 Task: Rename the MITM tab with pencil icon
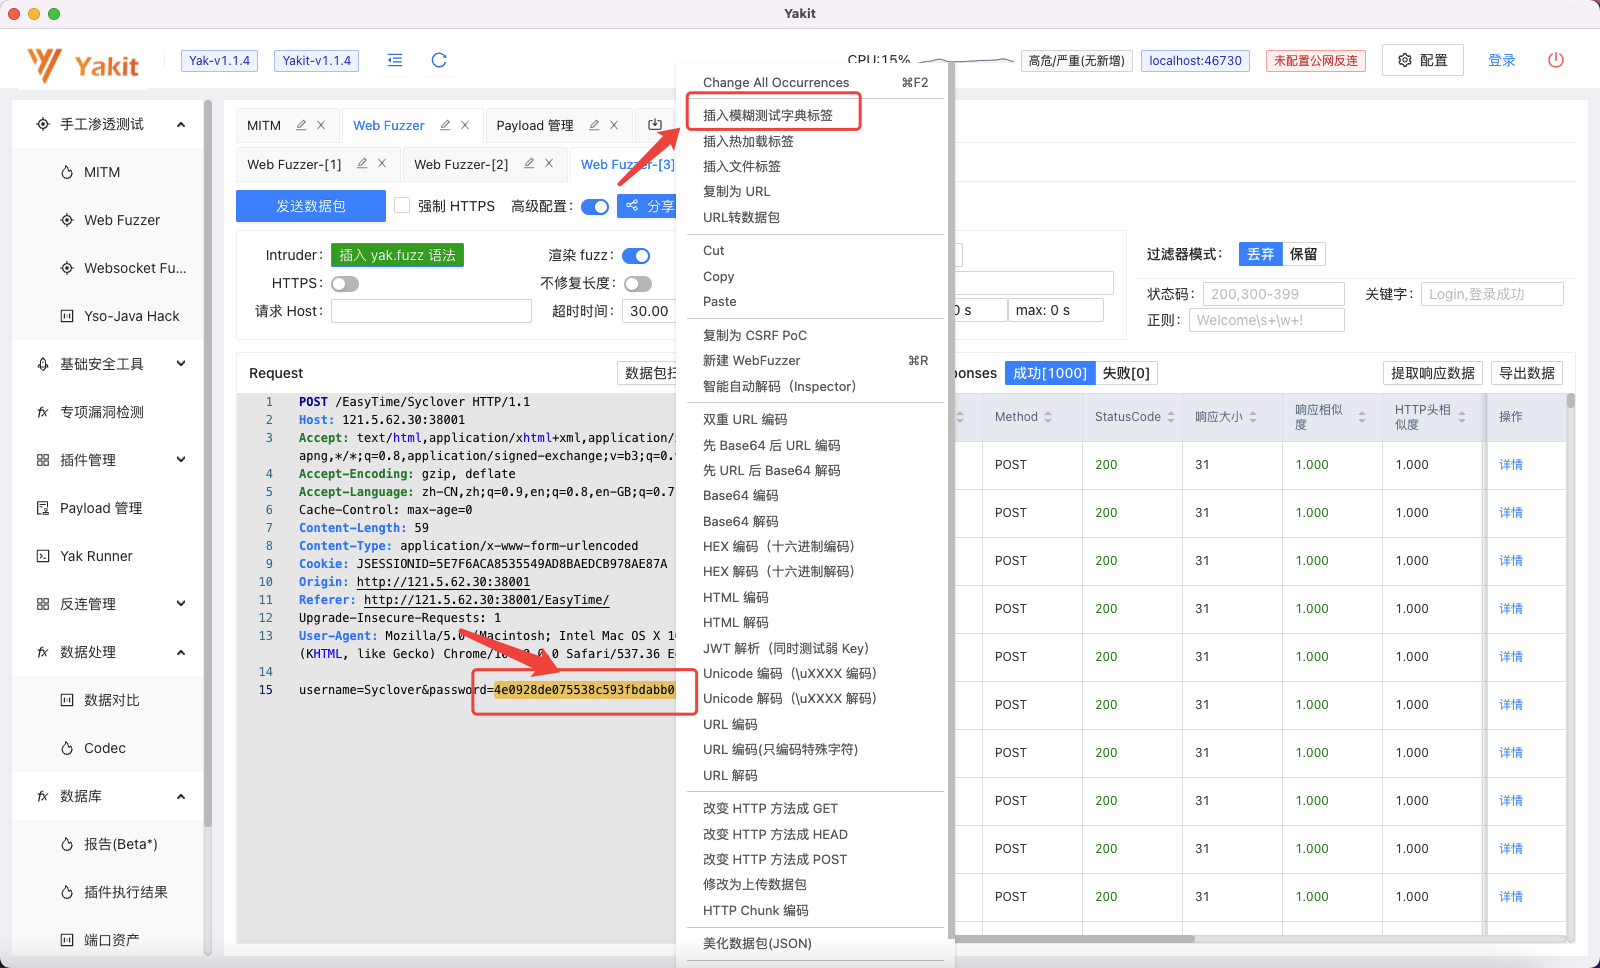[301, 125]
